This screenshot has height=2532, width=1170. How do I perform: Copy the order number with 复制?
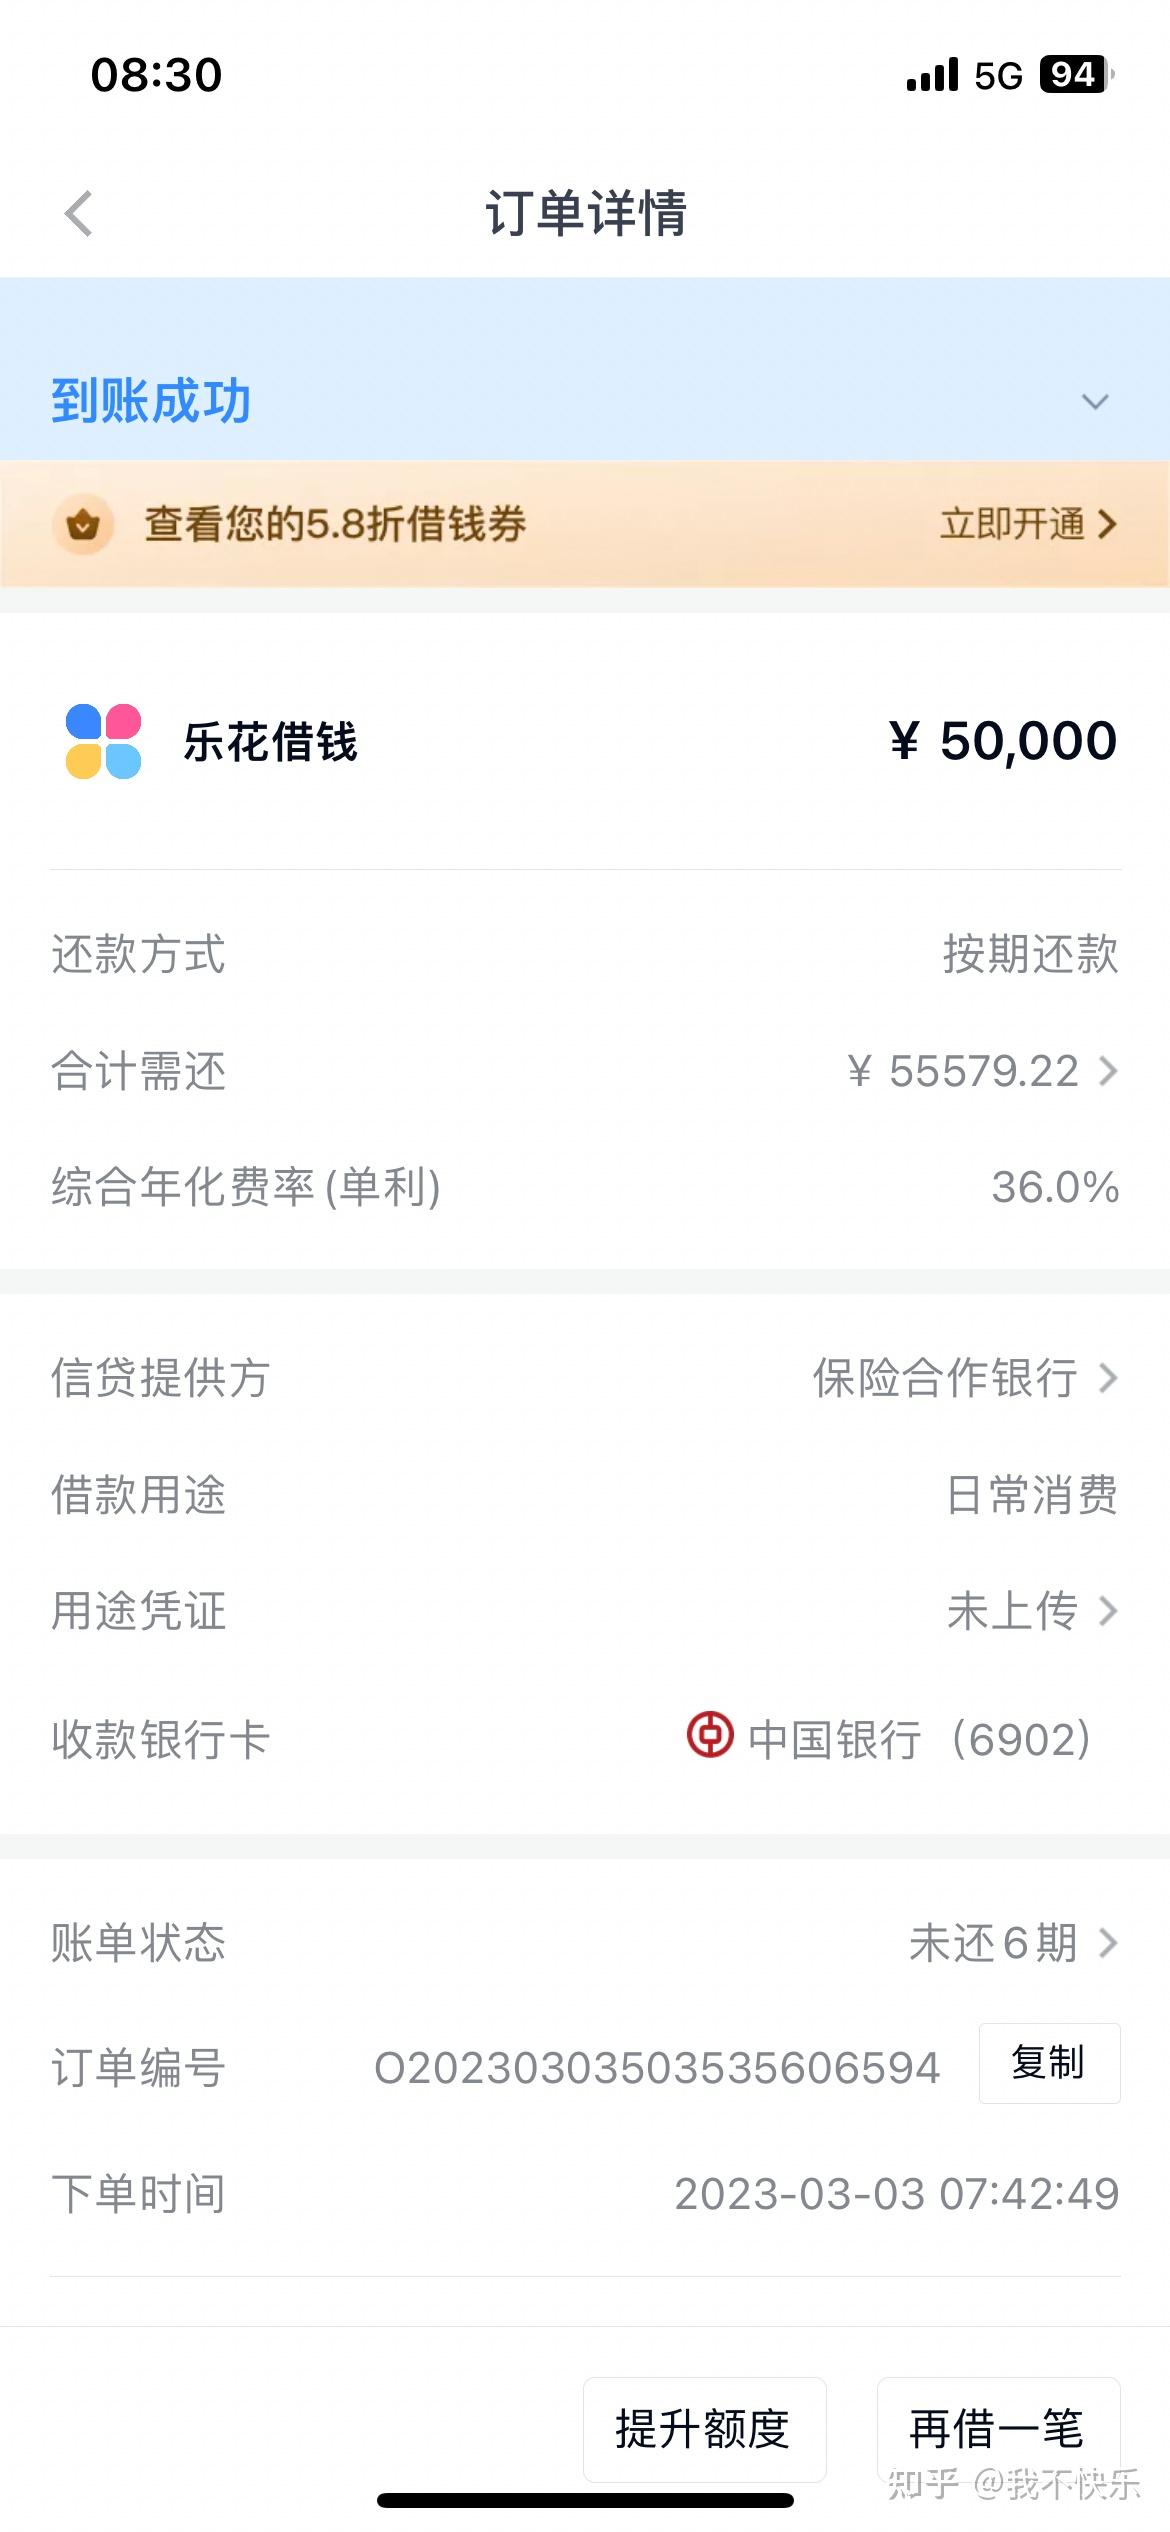(1049, 2063)
